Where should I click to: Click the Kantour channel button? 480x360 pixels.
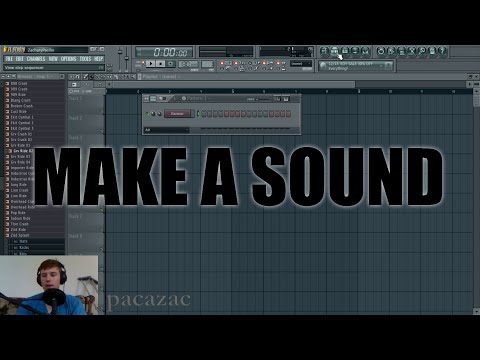(x=178, y=114)
